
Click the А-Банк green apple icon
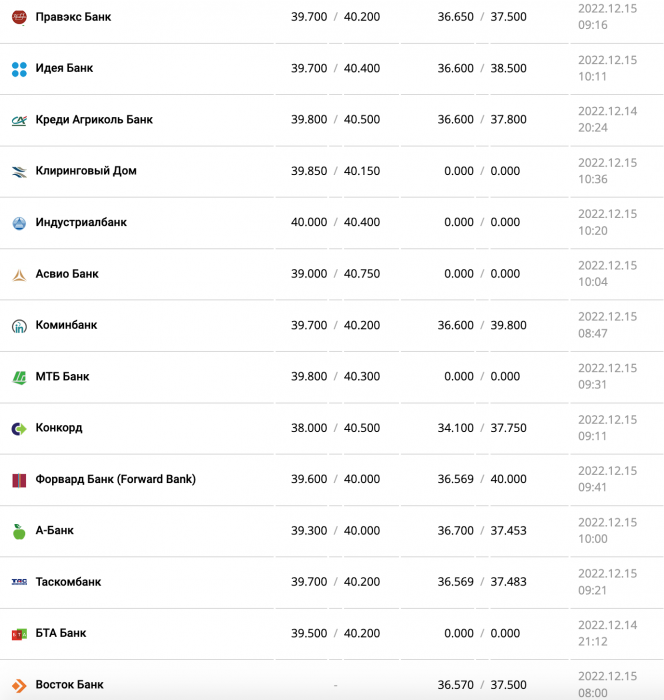[x=19, y=531]
